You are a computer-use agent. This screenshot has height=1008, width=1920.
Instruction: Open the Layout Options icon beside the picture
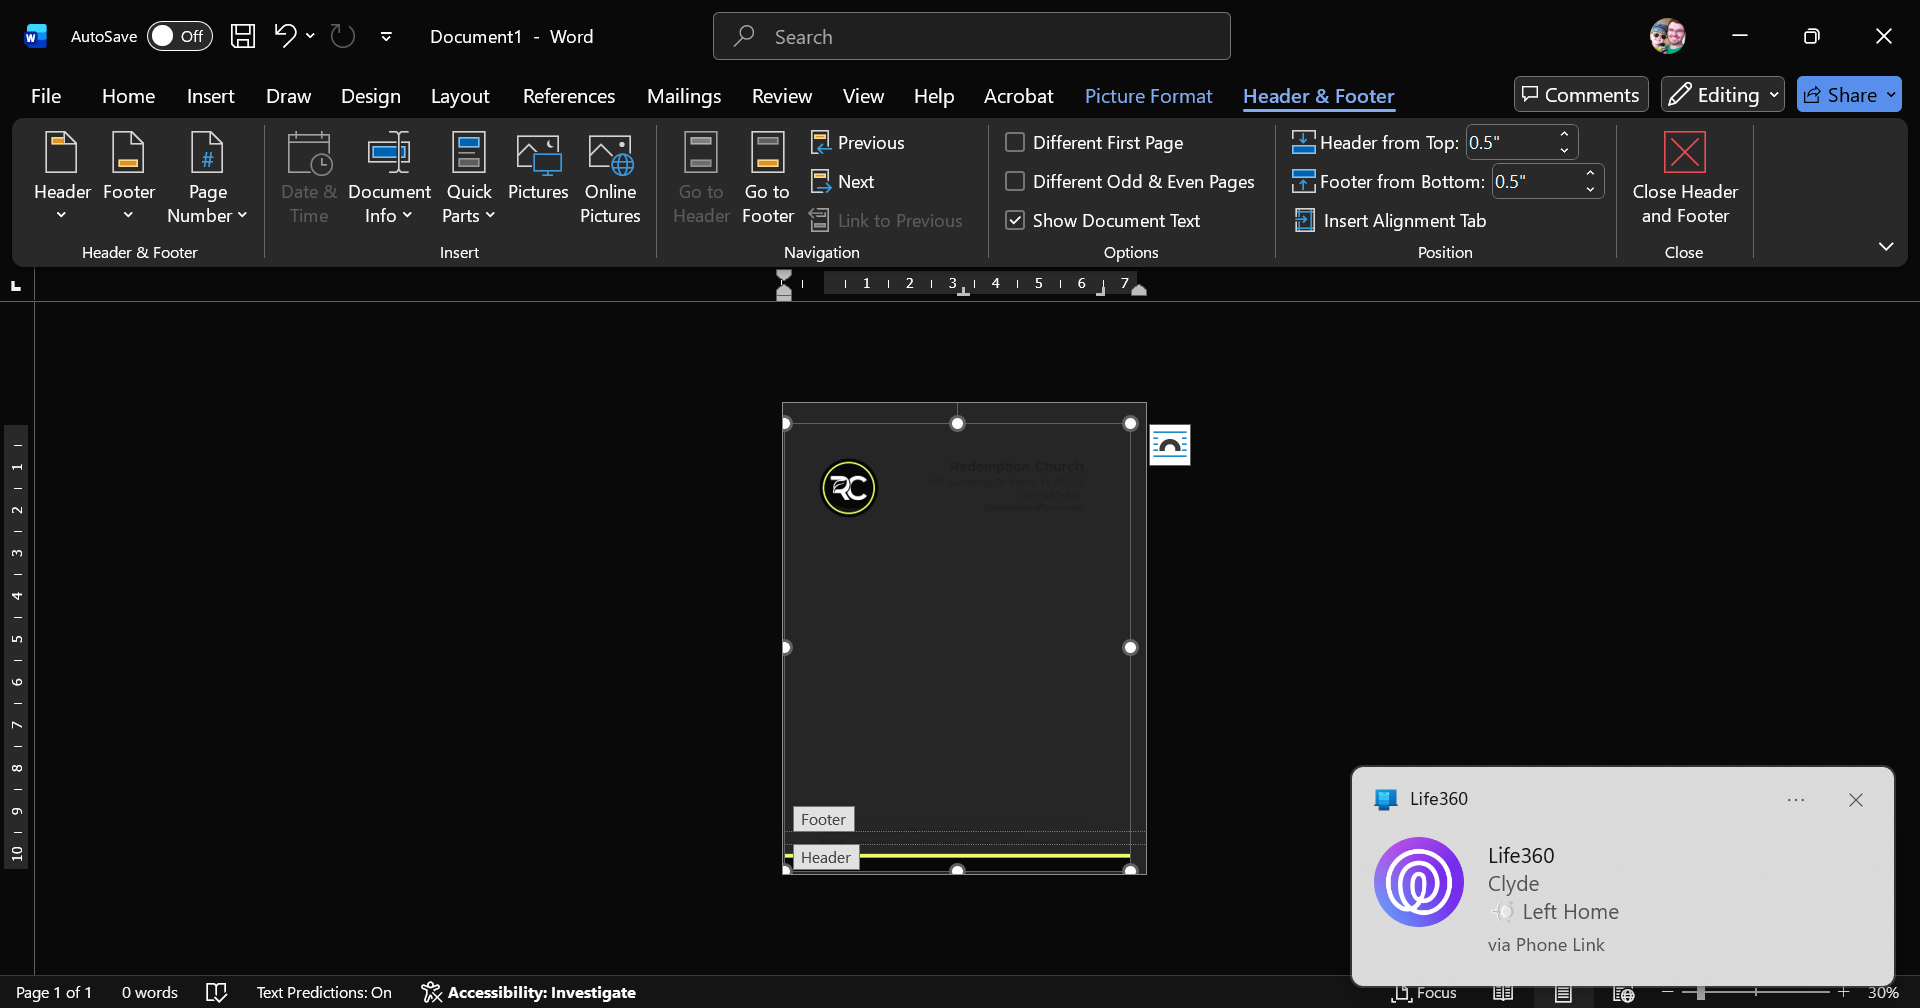pos(1169,445)
